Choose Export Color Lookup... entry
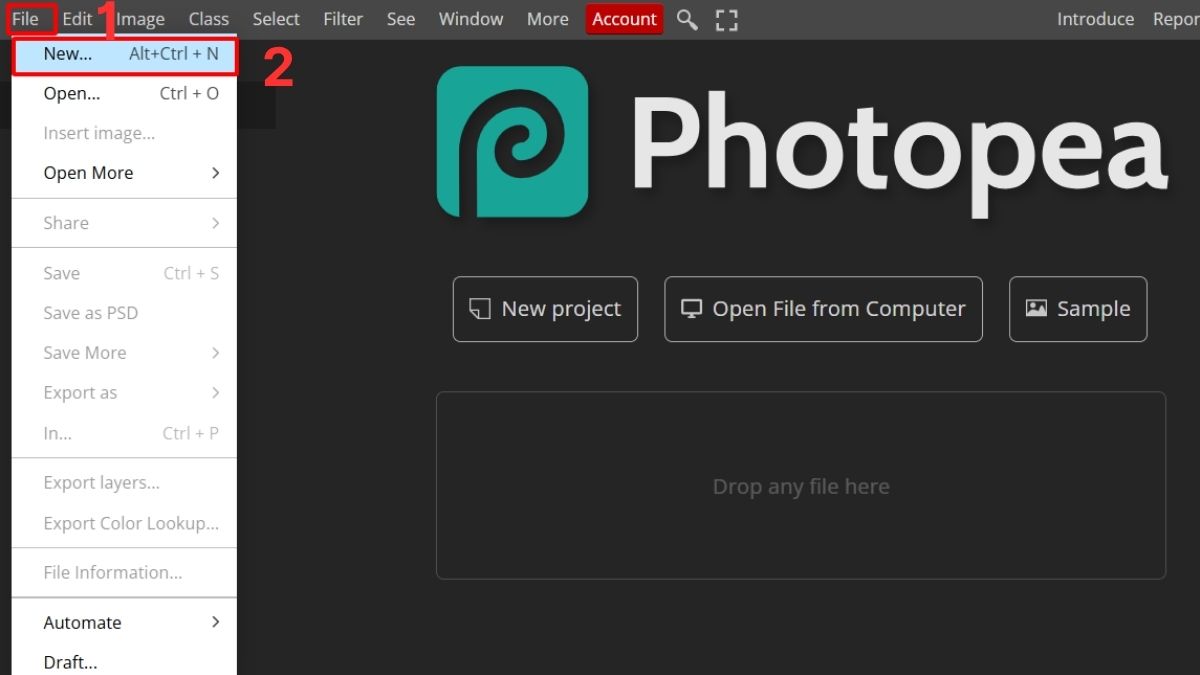This screenshot has width=1200, height=675. [x=125, y=523]
